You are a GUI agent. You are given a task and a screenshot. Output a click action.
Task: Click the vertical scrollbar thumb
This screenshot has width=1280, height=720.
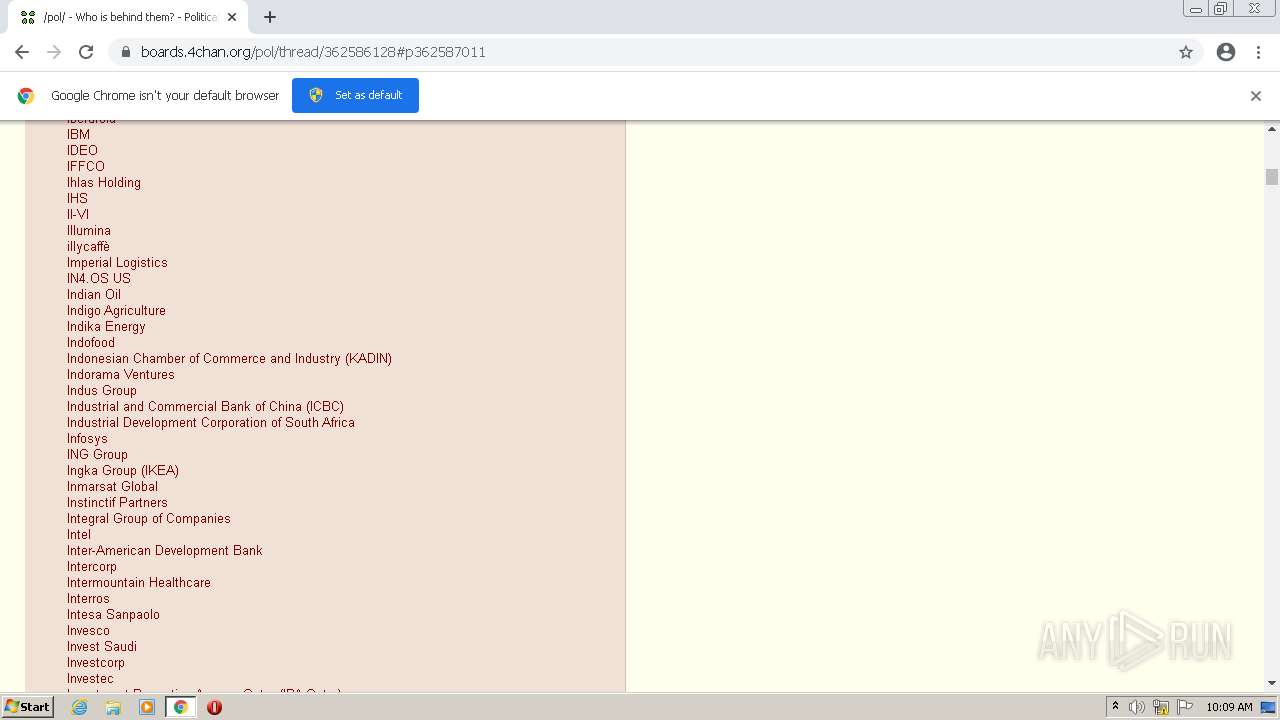pyautogui.click(x=1272, y=177)
